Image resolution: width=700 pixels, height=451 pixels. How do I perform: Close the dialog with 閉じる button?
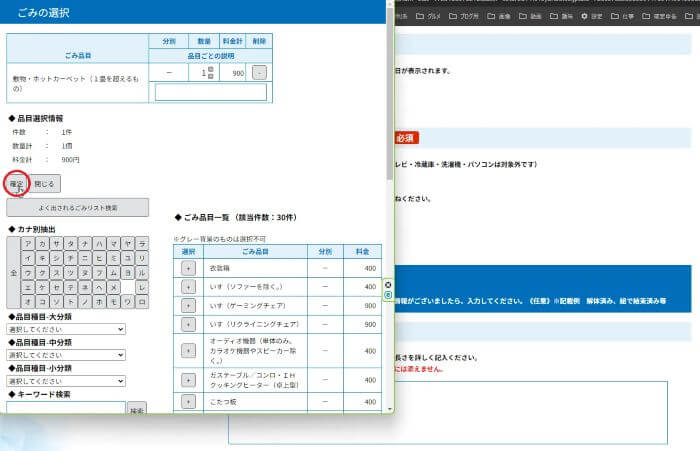44,184
